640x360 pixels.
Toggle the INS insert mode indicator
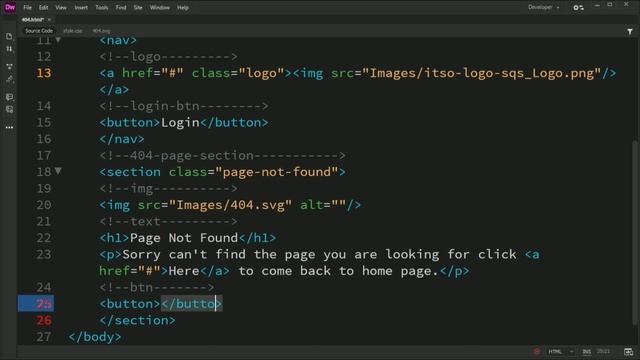click(x=587, y=352)
